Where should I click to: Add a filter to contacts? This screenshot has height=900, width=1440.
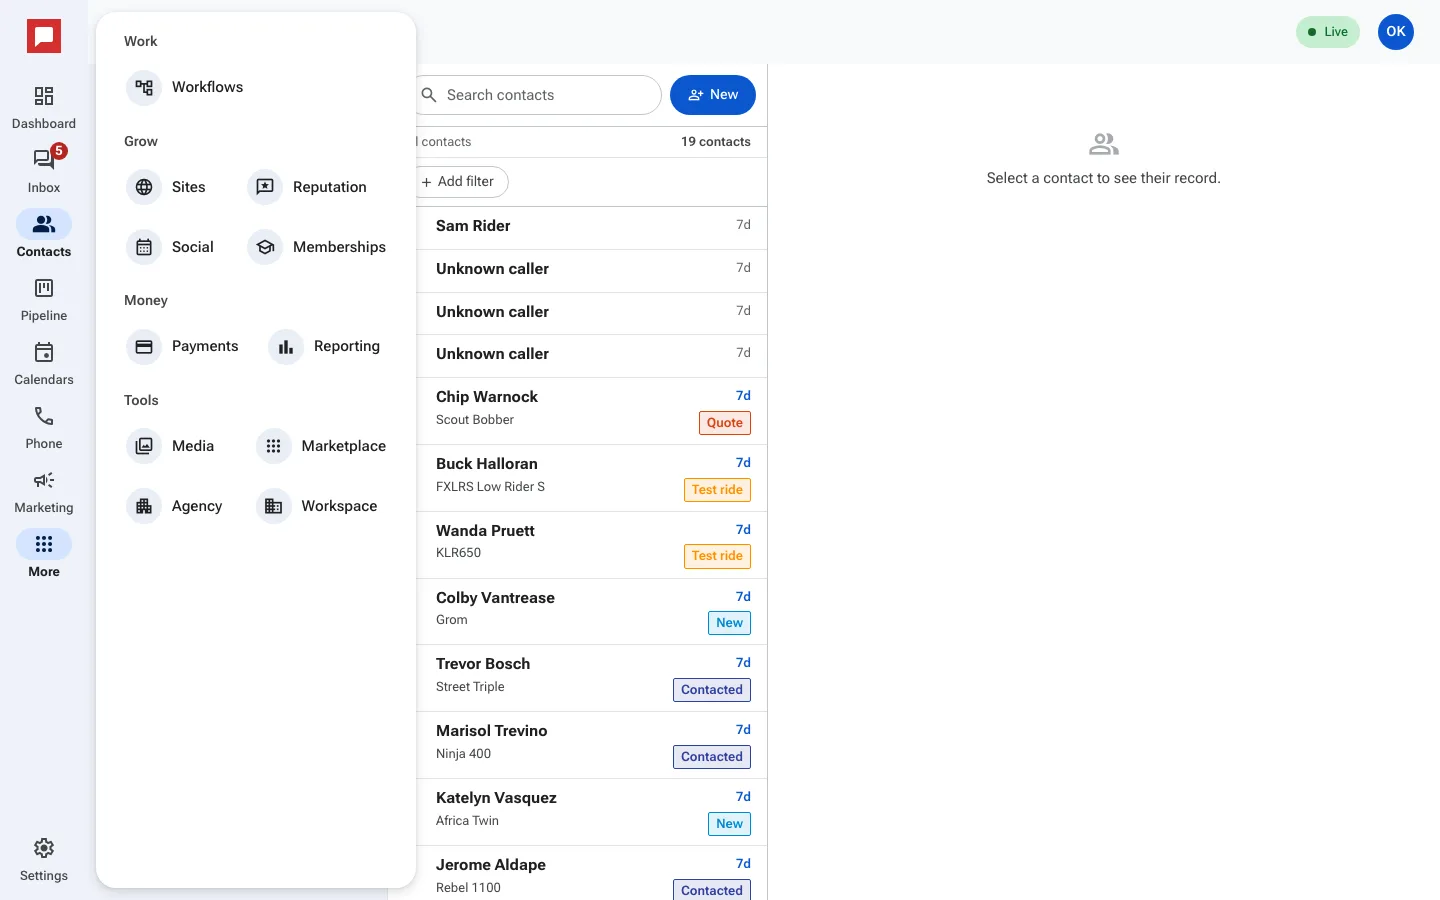(461, 182)
